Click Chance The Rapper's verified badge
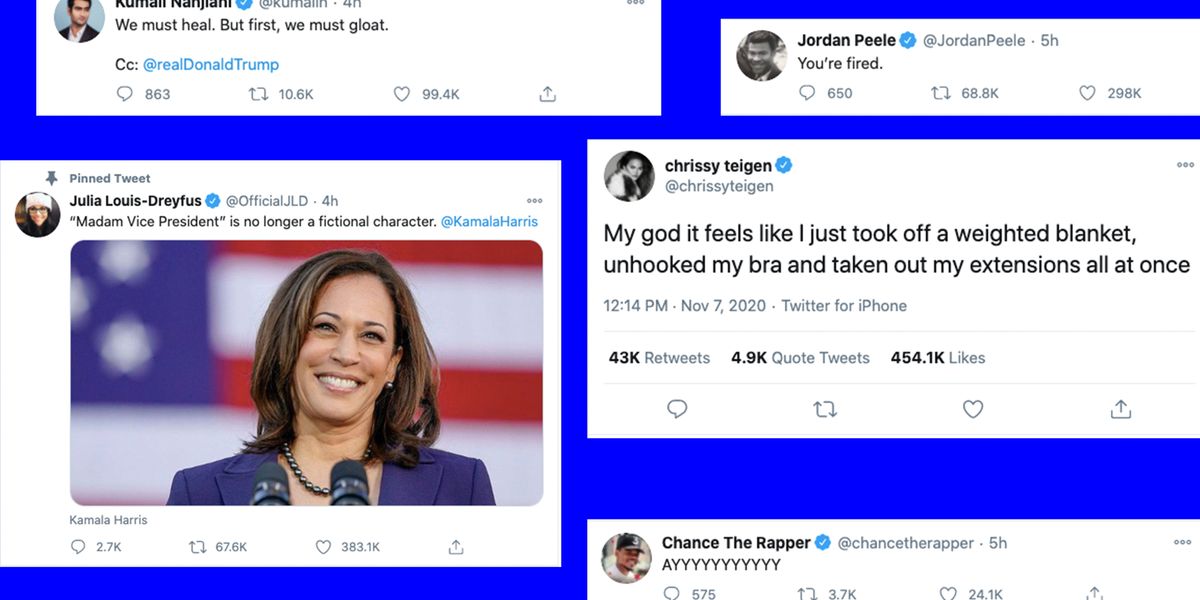The height and width of the screenshot is (600, 1200). coord(822,542)
